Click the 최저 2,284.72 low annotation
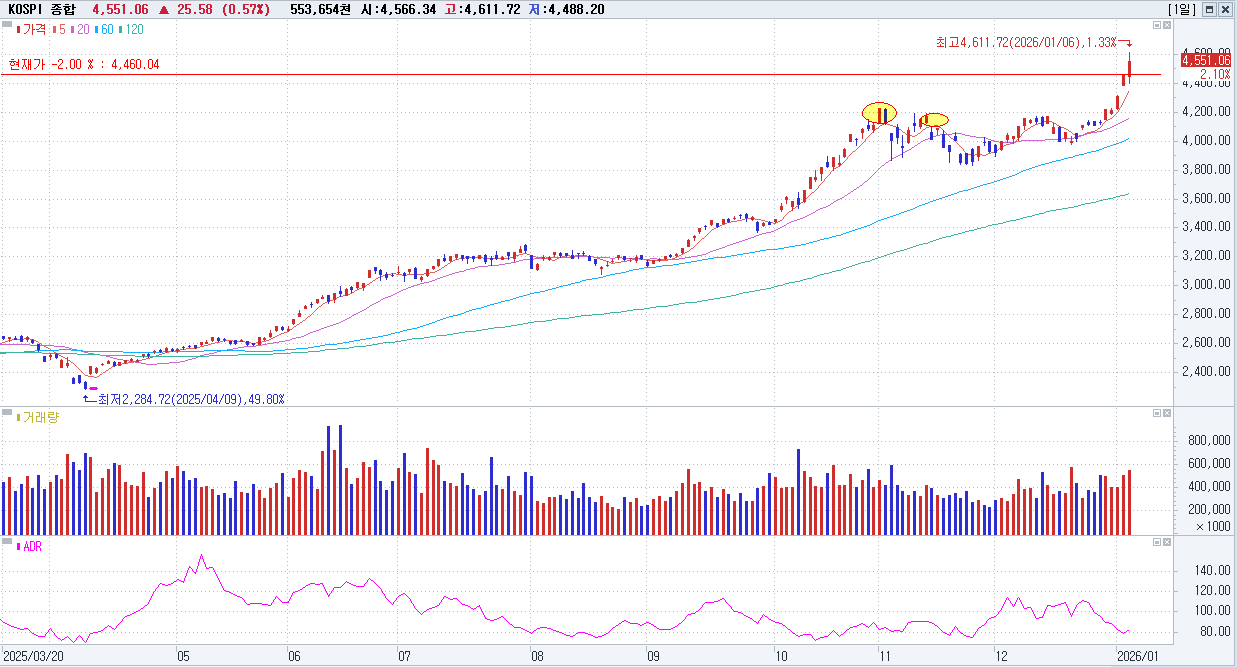Image resolution: width=1237 pixels, height=667 pixels. coord(191,399)
